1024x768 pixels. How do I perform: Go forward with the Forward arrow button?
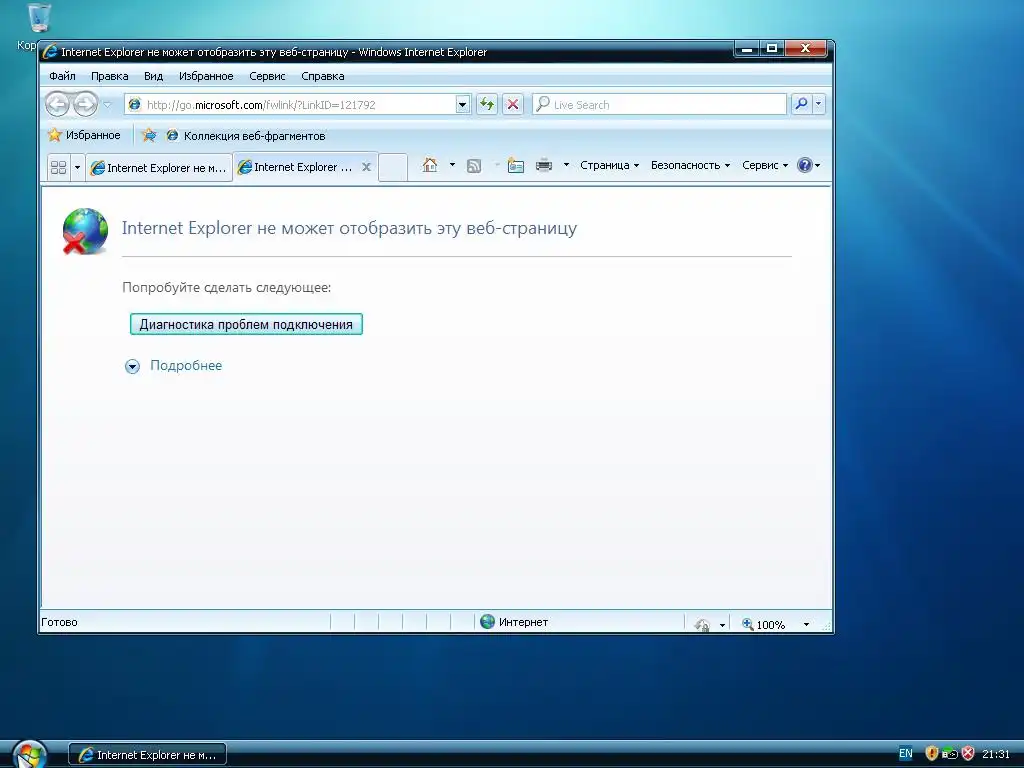85,104
